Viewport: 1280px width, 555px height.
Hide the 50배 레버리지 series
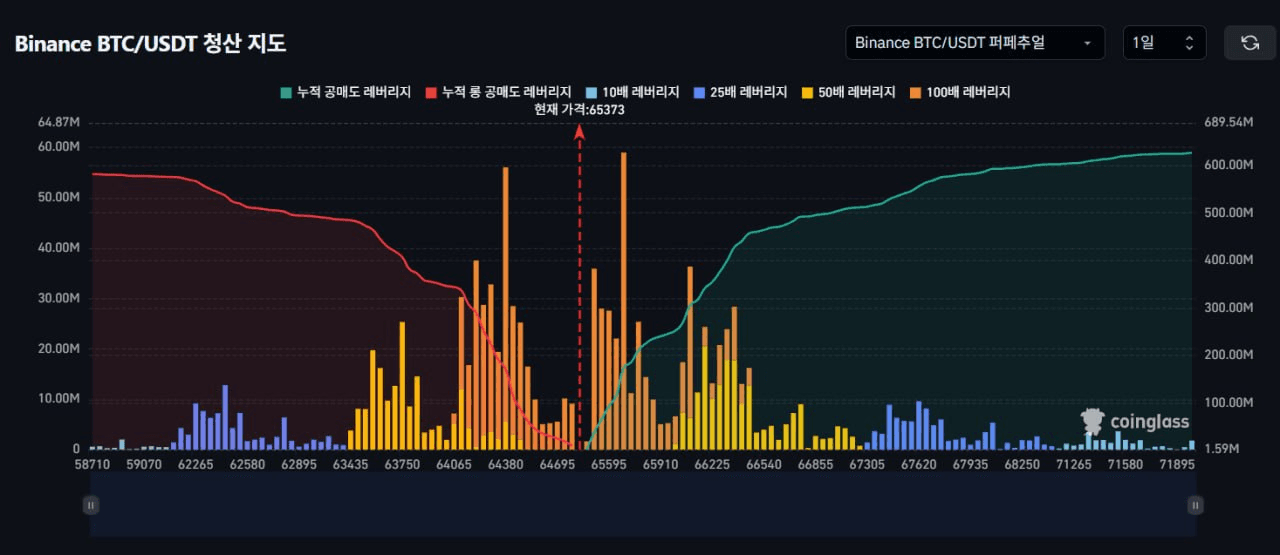click(x=849, y=92)
